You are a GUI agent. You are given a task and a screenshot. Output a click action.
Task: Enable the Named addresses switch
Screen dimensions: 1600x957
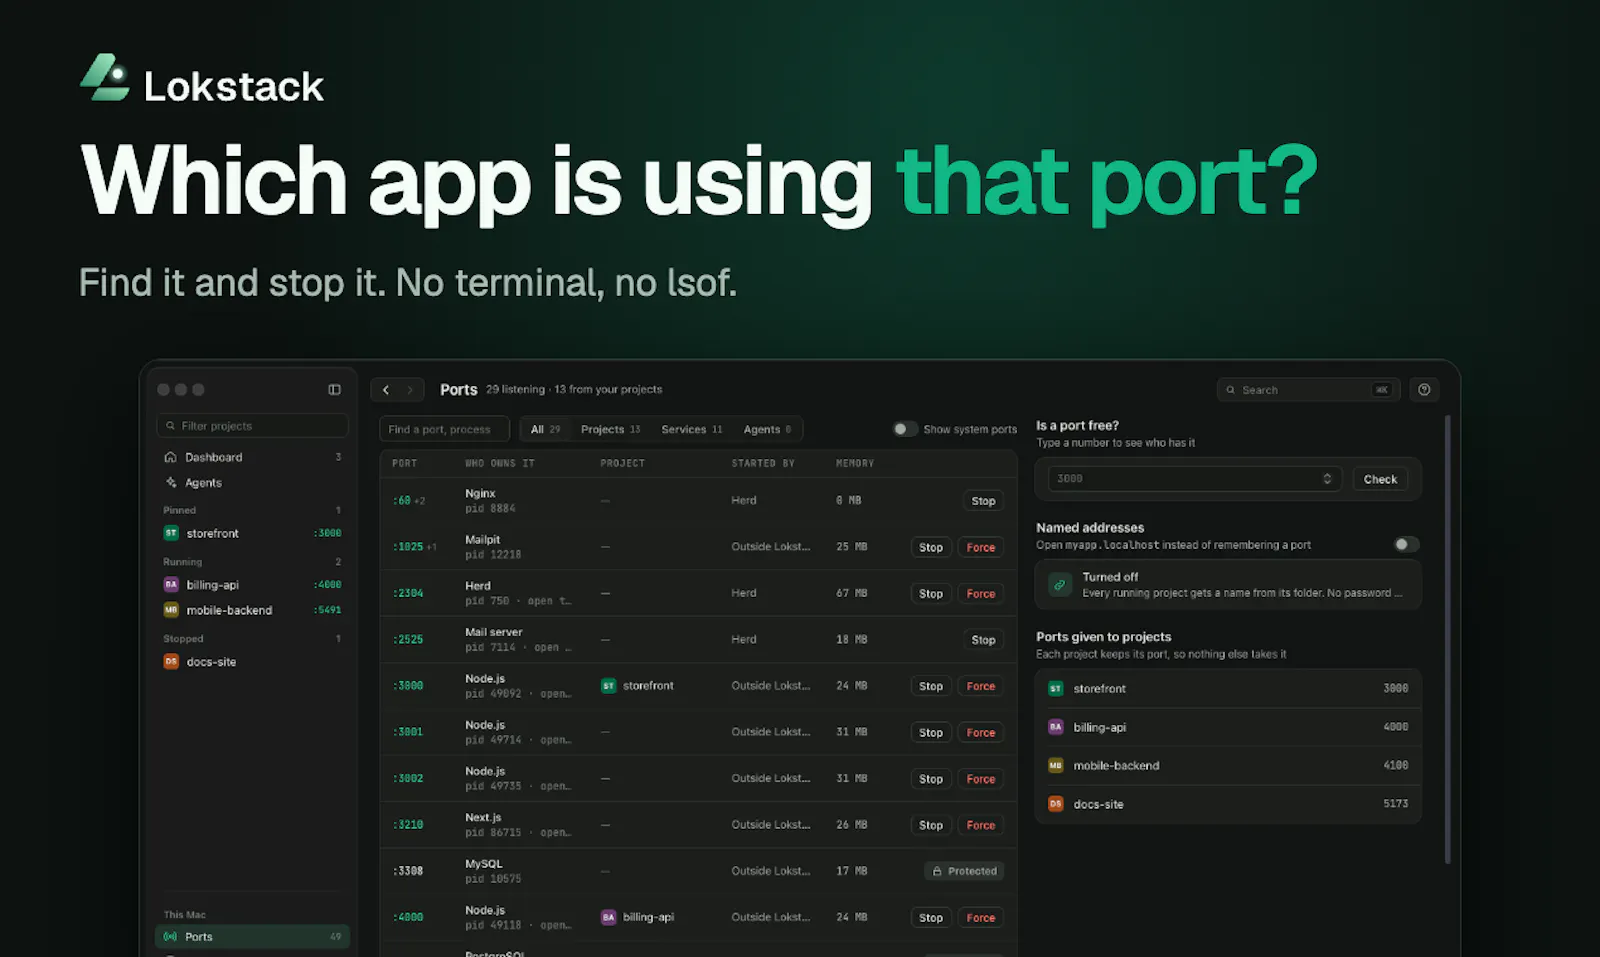point(1406,544)
